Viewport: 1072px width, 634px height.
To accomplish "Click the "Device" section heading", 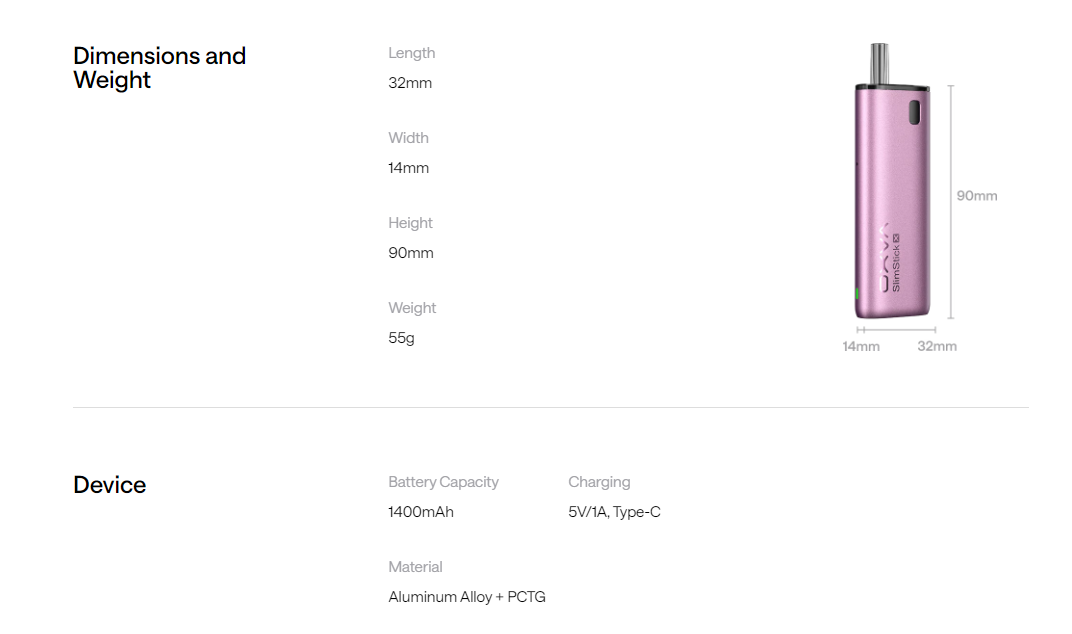I will point(110,485).
